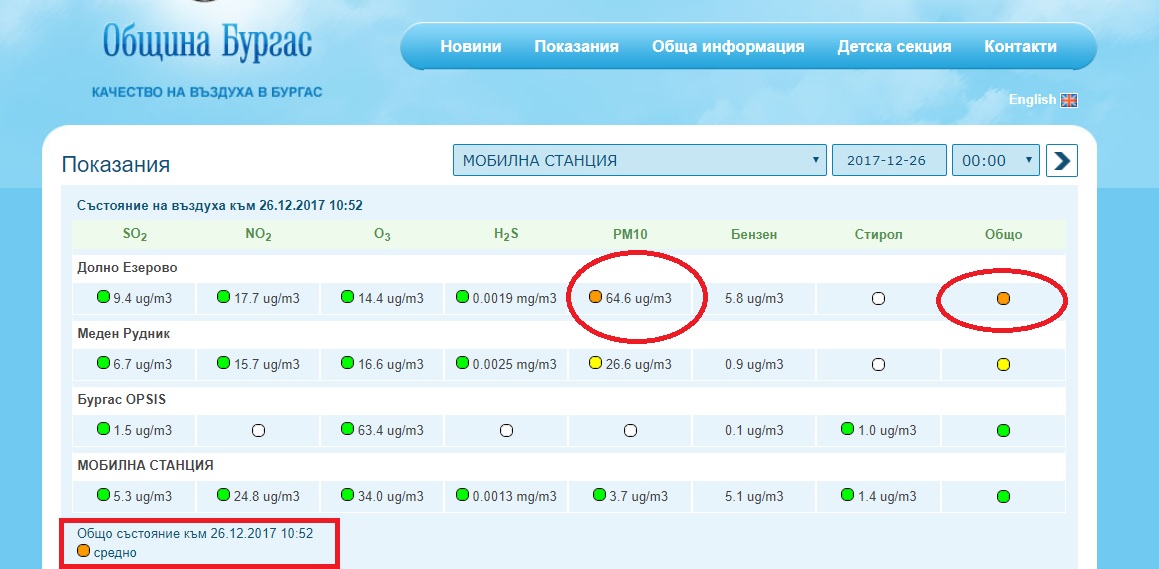The height and width of the screenshot is (569, 1159).
Task: Click the SO2 column header
Action: click(134, 235)
